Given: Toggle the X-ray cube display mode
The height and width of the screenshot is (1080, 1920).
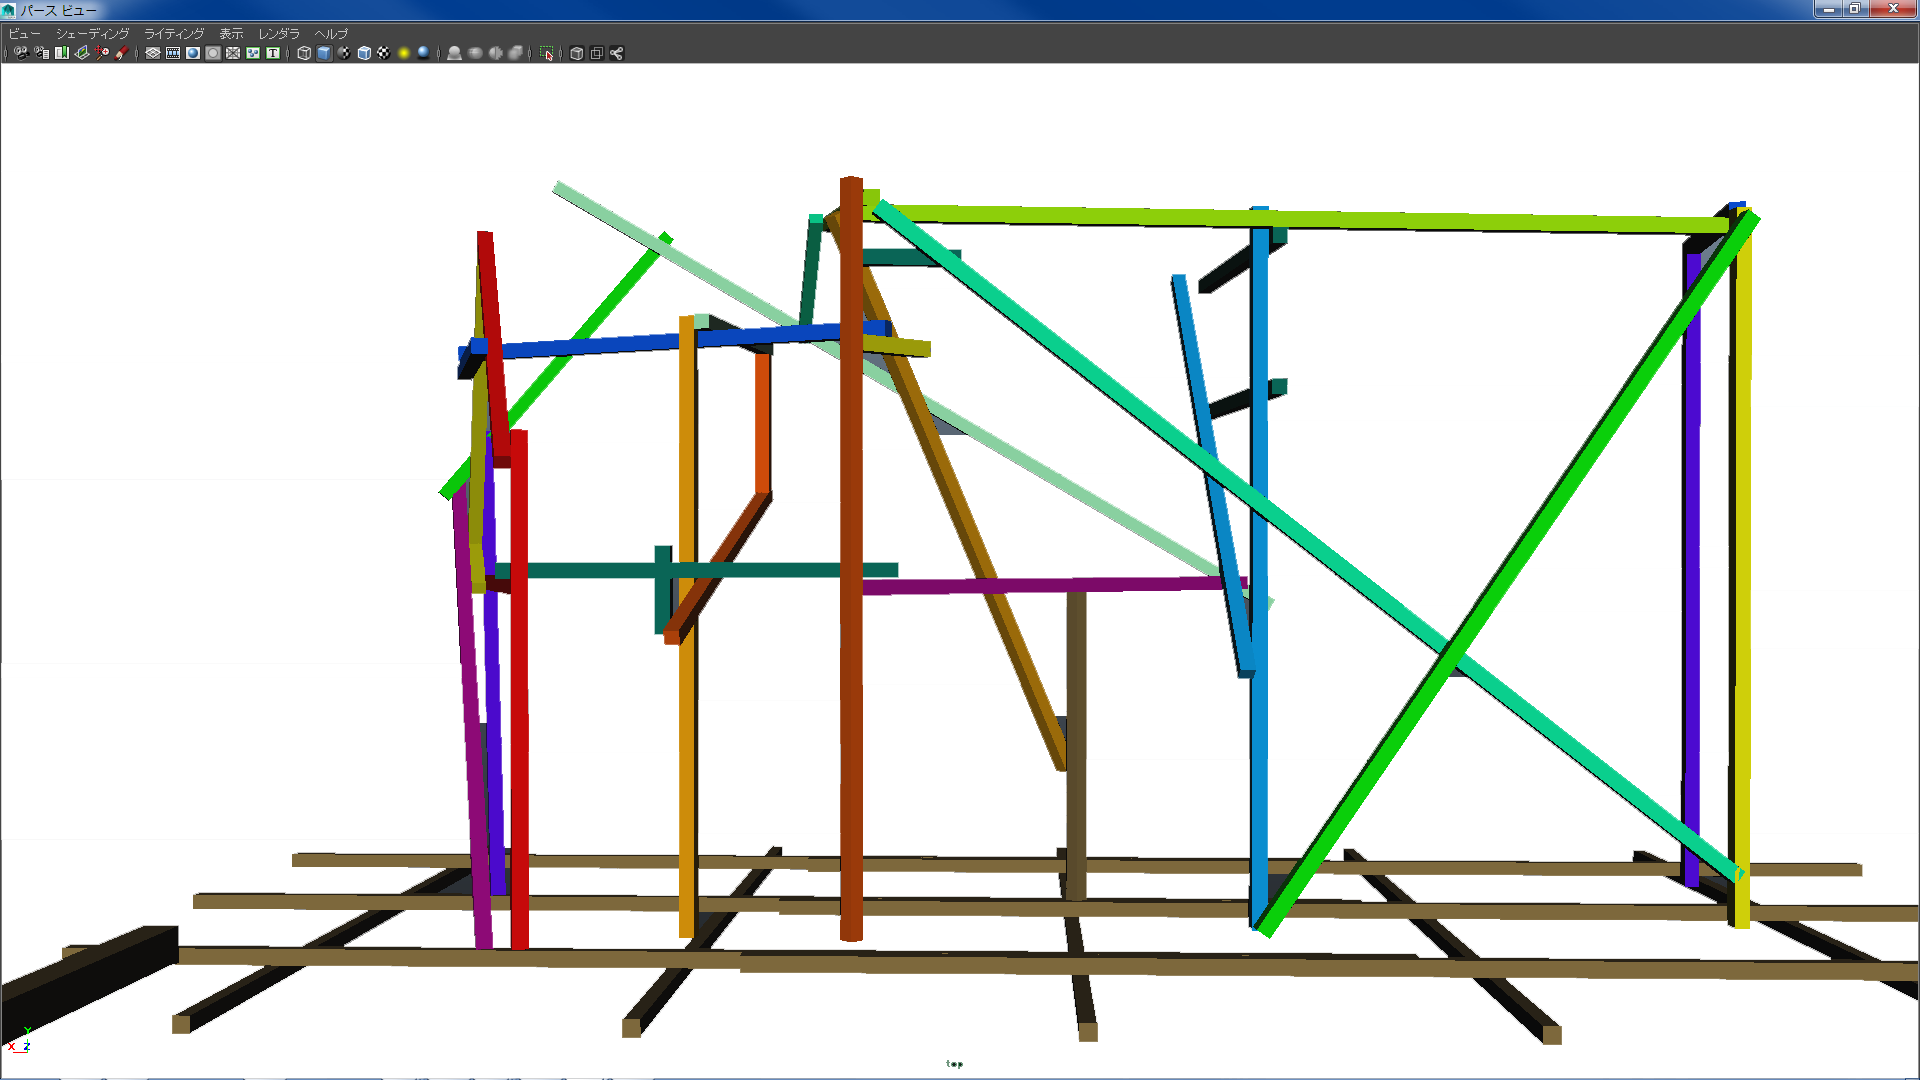Looking at the screenshot, I should [576, 53].
